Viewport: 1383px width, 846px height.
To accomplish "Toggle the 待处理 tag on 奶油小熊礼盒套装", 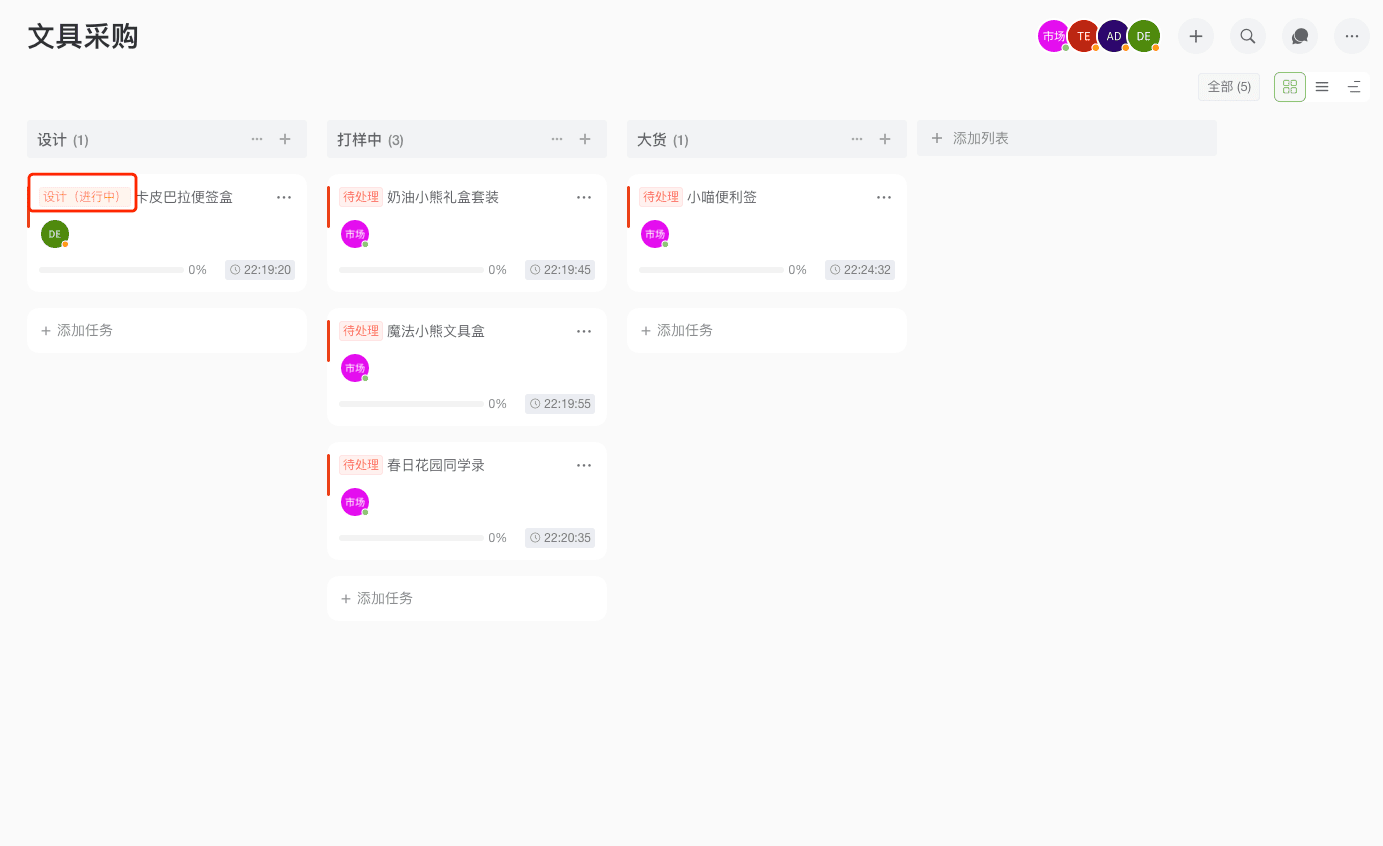I will coord(361,196).
